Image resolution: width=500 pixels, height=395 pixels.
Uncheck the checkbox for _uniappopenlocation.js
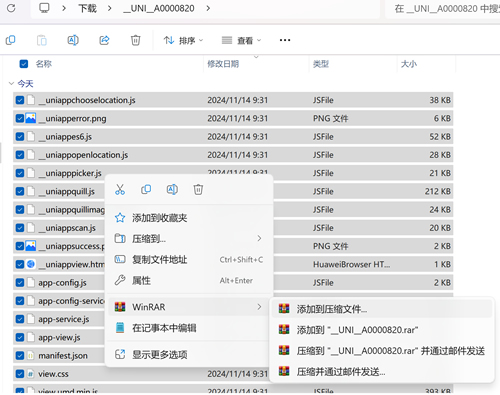pos(20,155)
